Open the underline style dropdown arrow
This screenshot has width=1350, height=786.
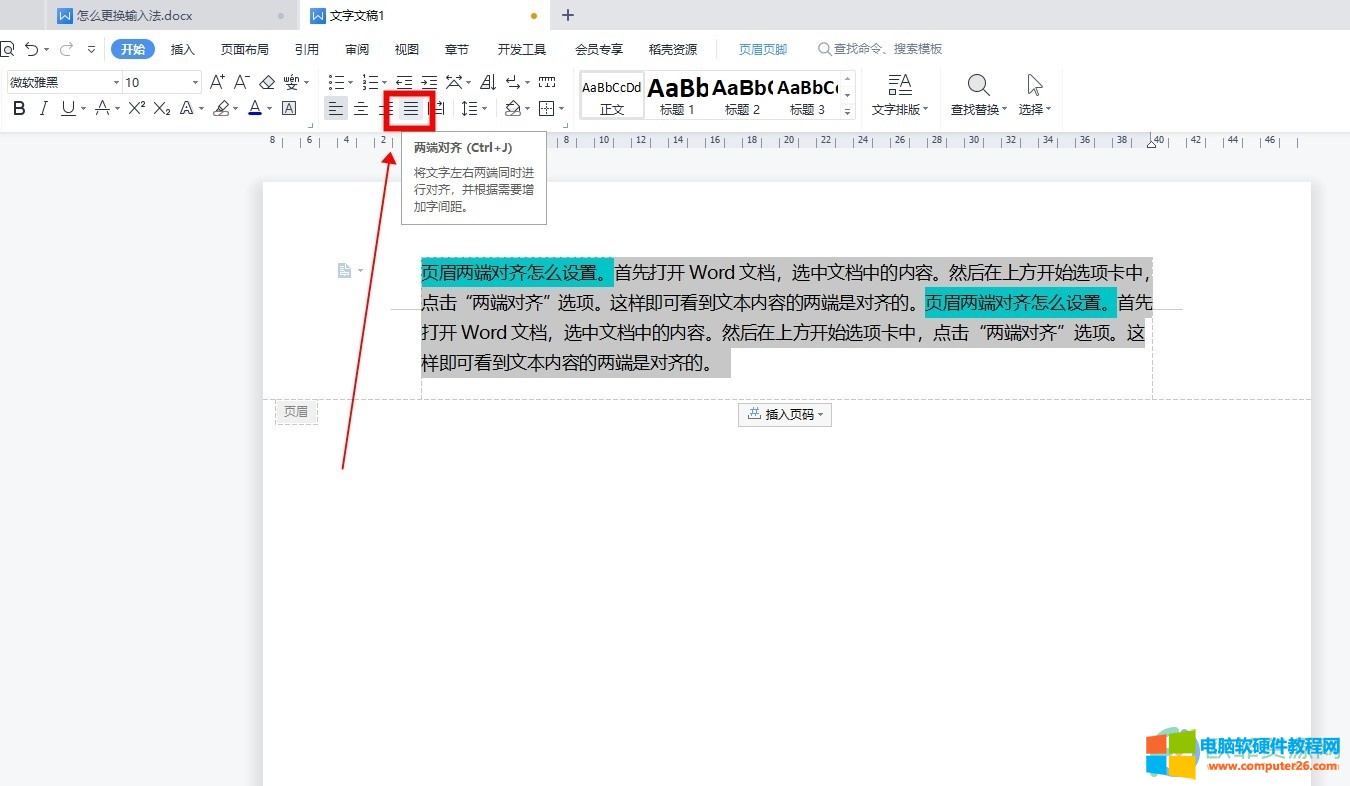(x=83, y=108)
